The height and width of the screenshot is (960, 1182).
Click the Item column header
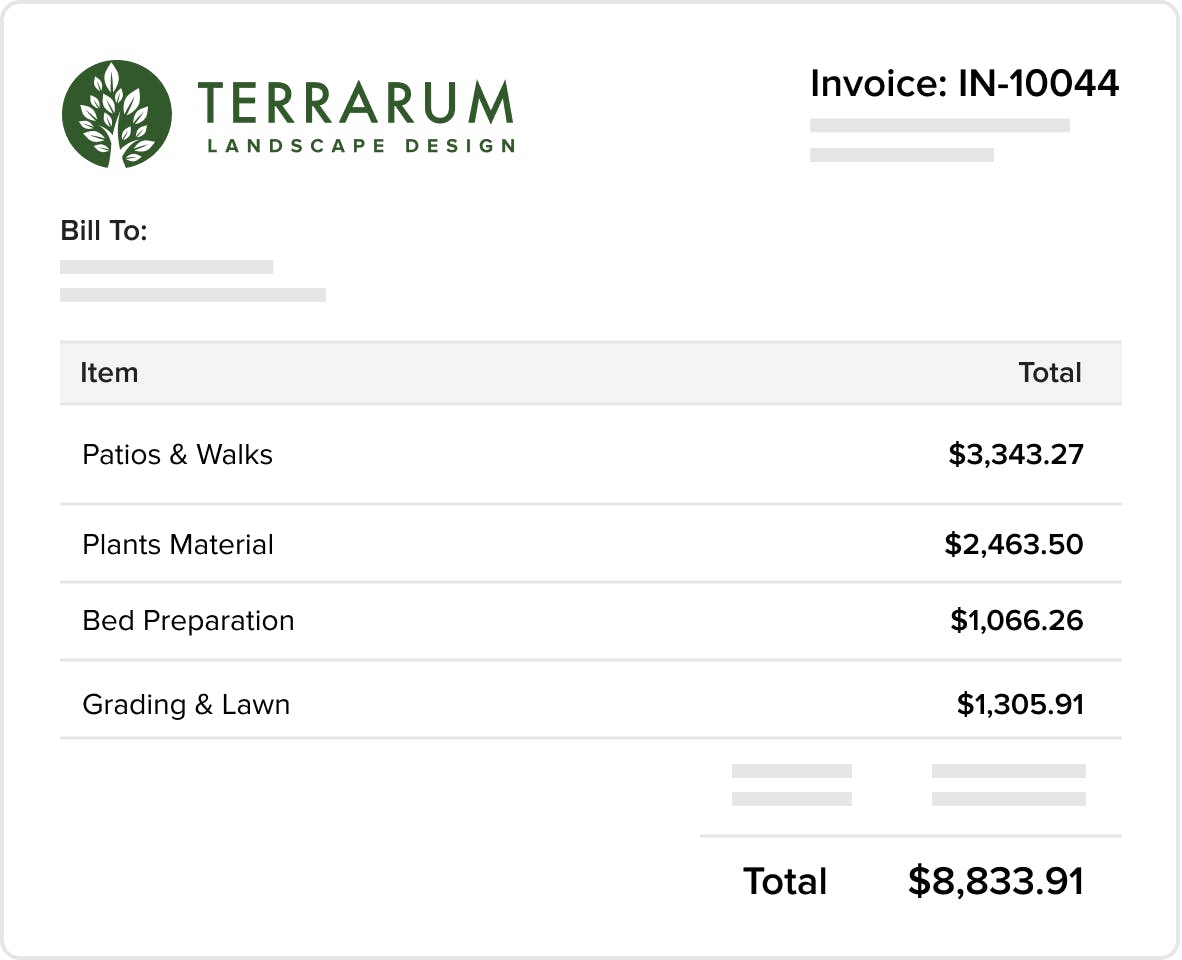[x=109, y=372]
